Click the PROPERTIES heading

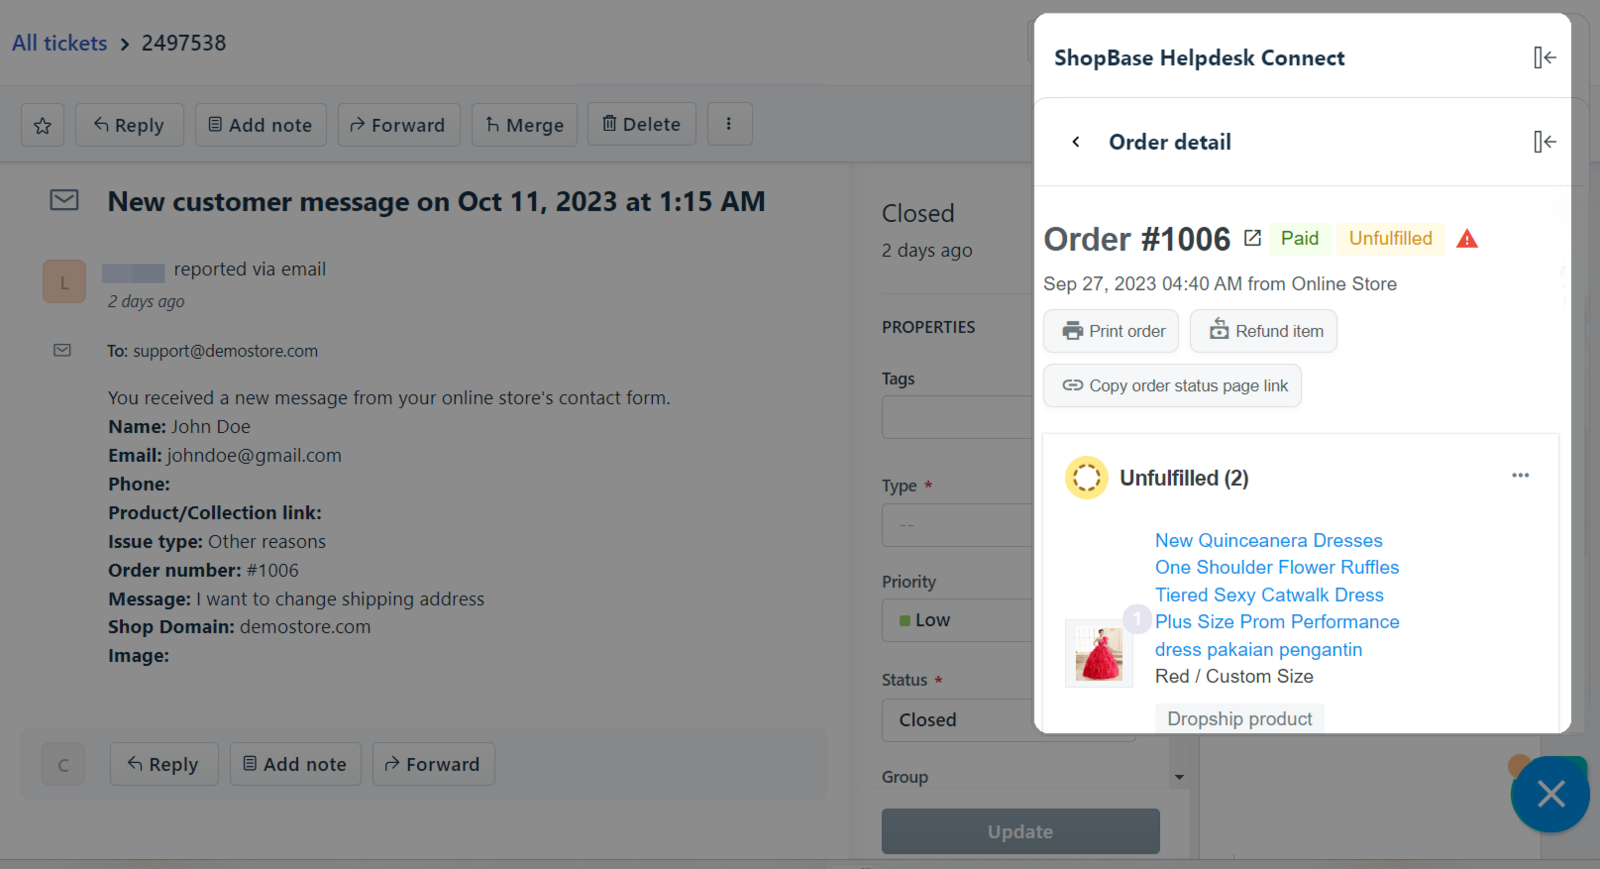[x=928, y=327]
